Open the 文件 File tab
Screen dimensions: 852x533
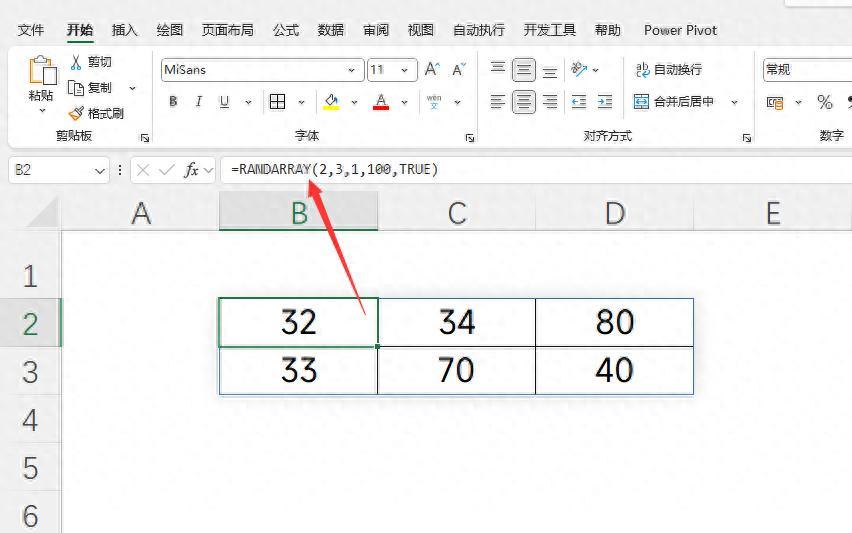[31, 30]
